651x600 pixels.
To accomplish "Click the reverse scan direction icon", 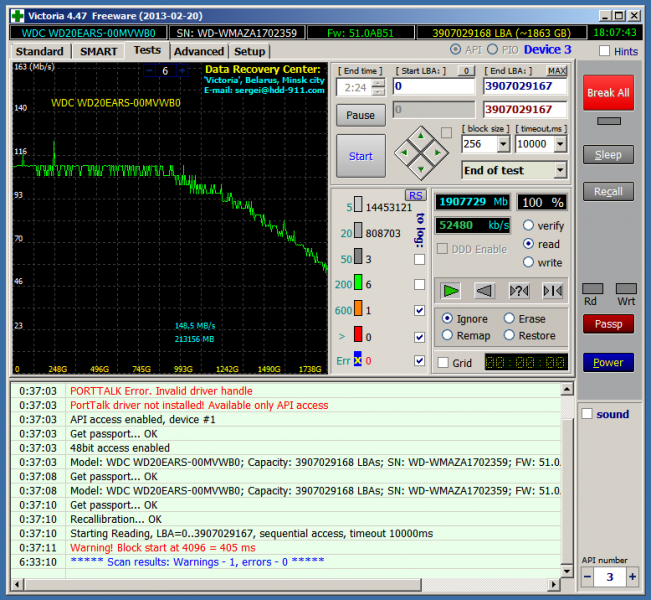I will [485, 290].
